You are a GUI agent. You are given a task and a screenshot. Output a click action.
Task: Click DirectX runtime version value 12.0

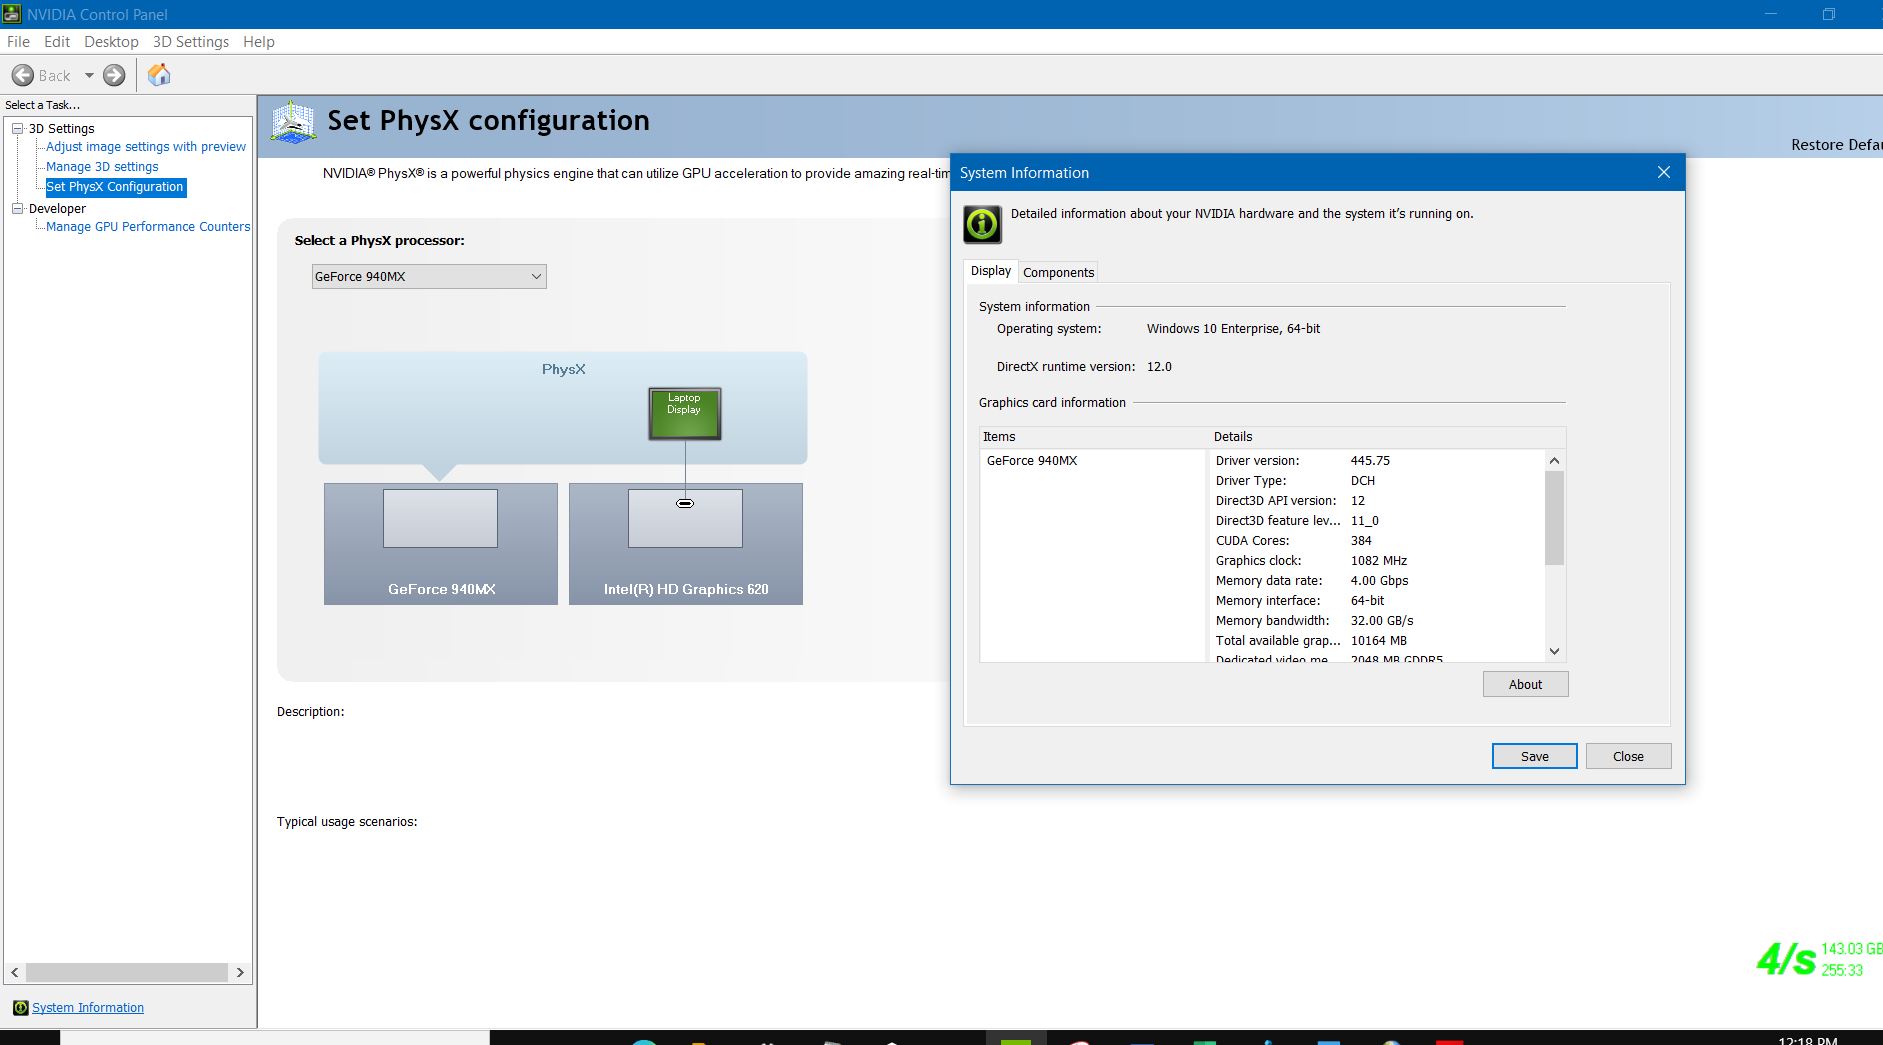tap(1159, 367)
